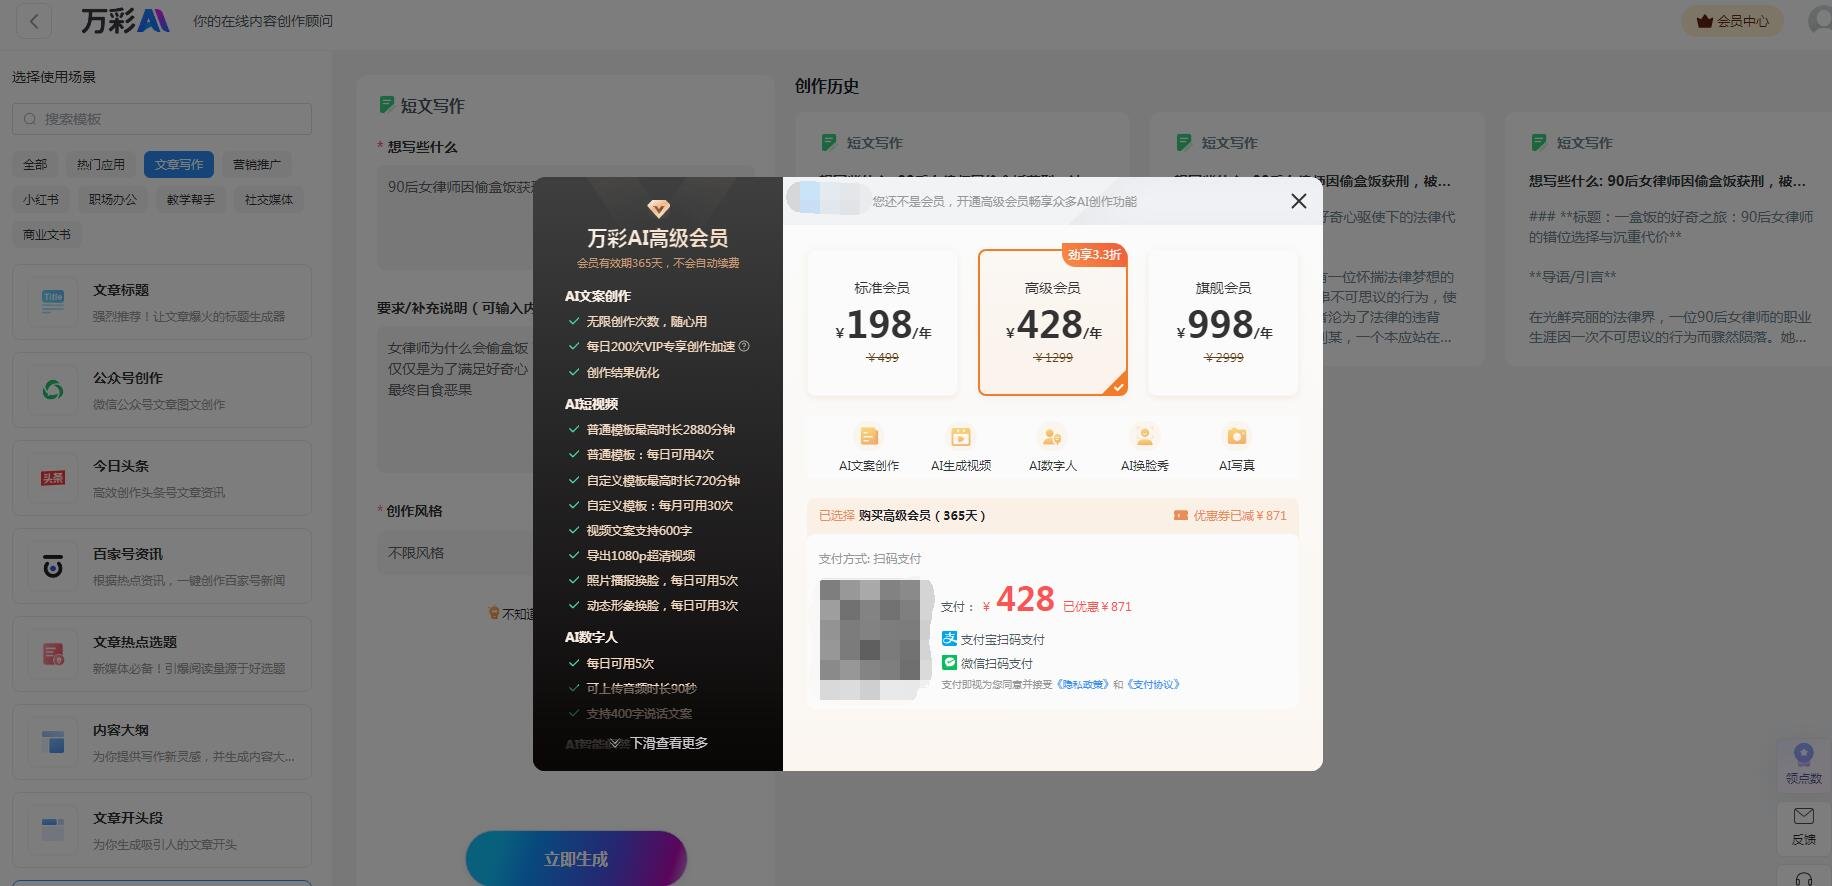This screenshot has width=1832, height=886.
Task: Click the help icon beside VIP专享创作加速
Action: pyautogui.click(x=744, y=347)
